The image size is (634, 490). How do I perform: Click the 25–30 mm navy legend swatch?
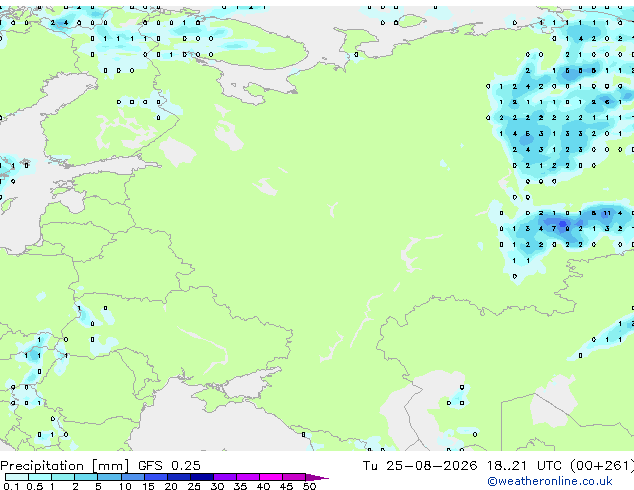[201, 477]
